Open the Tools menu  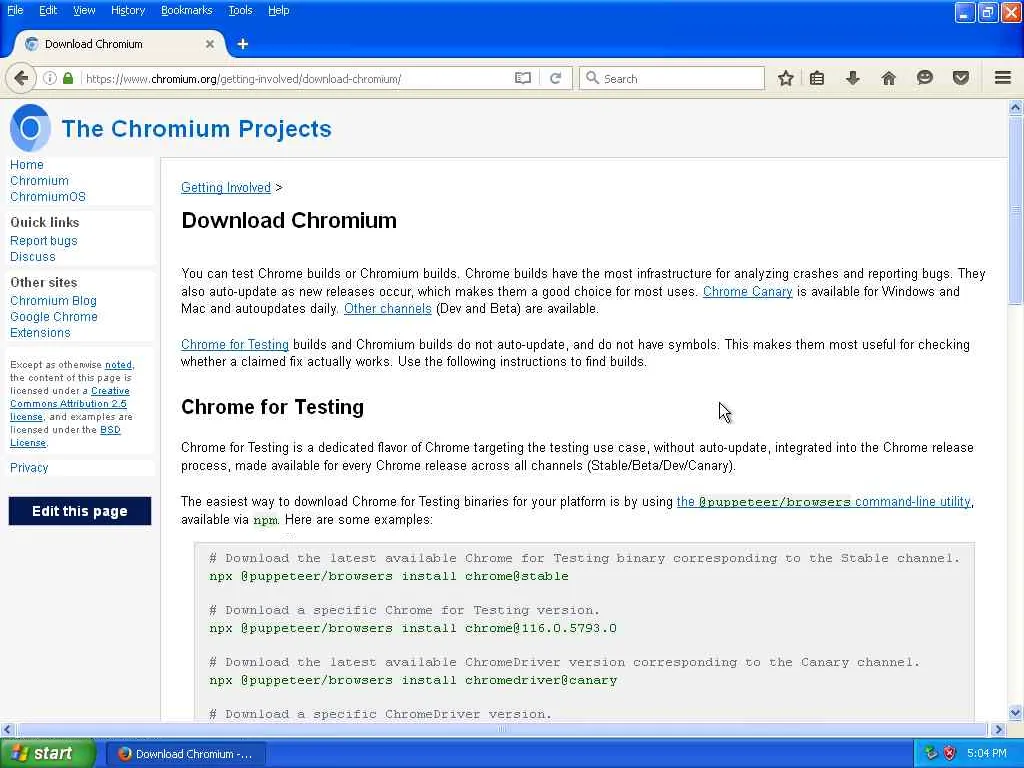240,10
